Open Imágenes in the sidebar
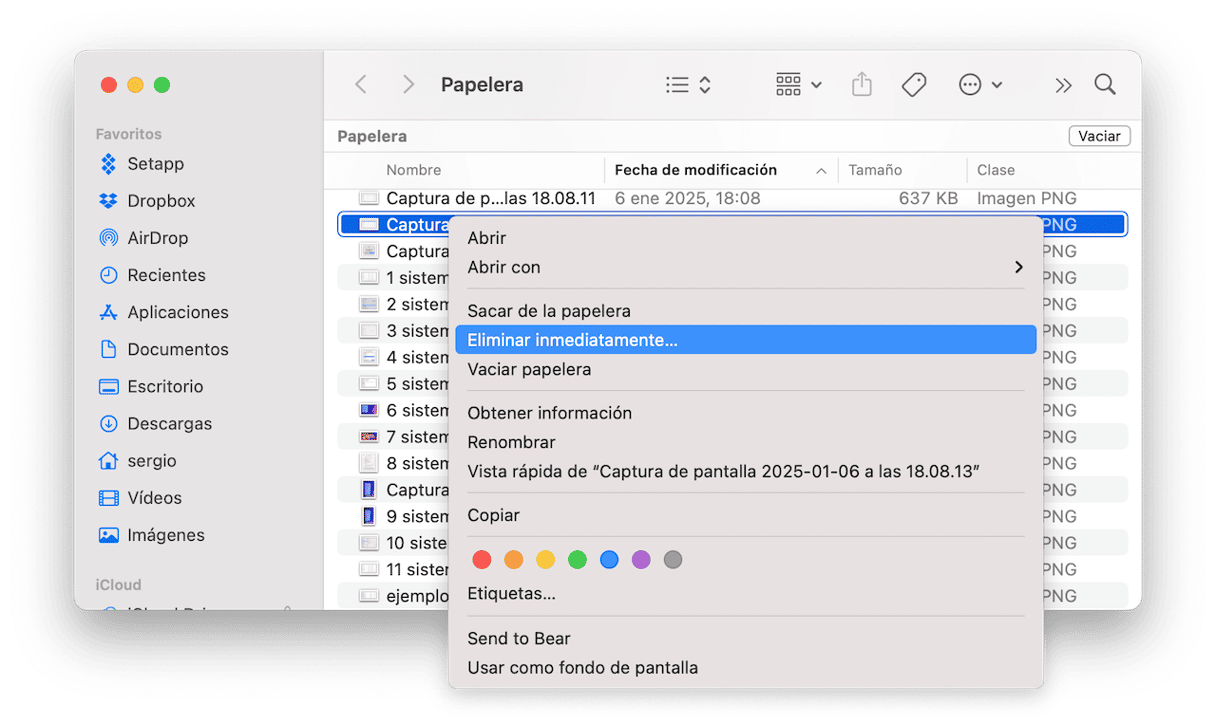 point(152,535)
